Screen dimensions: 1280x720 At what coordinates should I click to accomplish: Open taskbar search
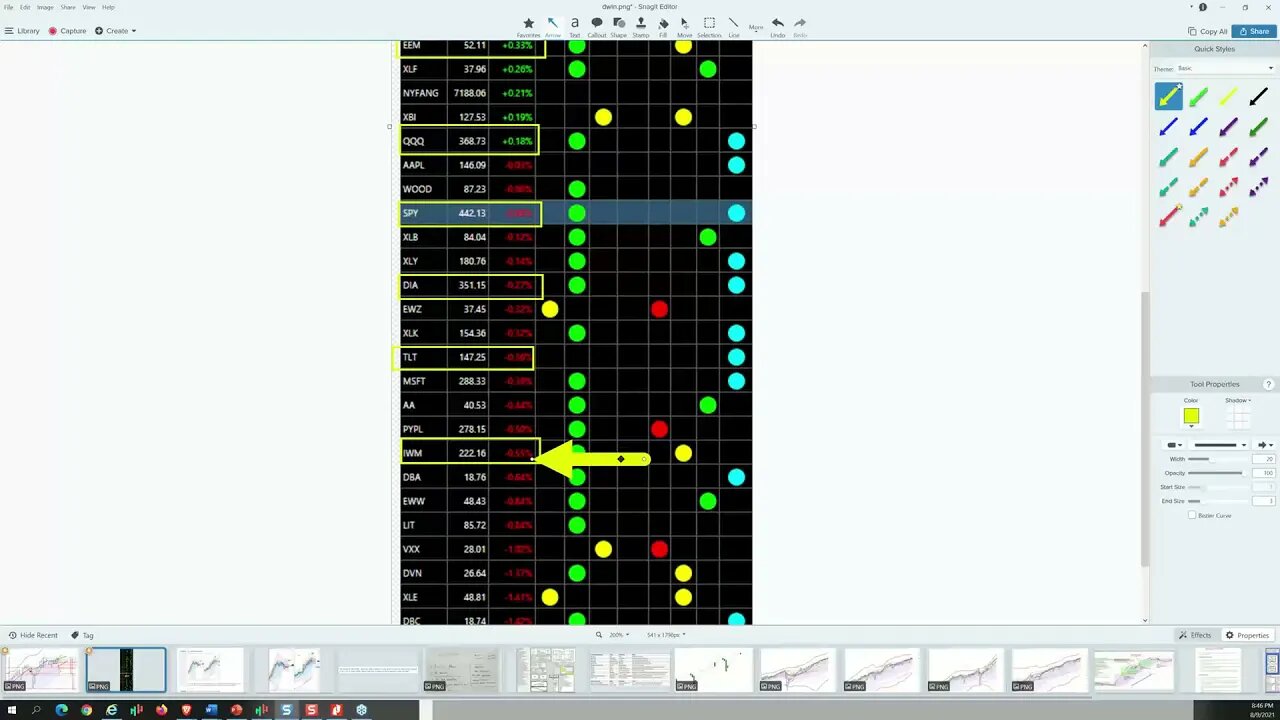pyautogui.click(x=37, y=710)
